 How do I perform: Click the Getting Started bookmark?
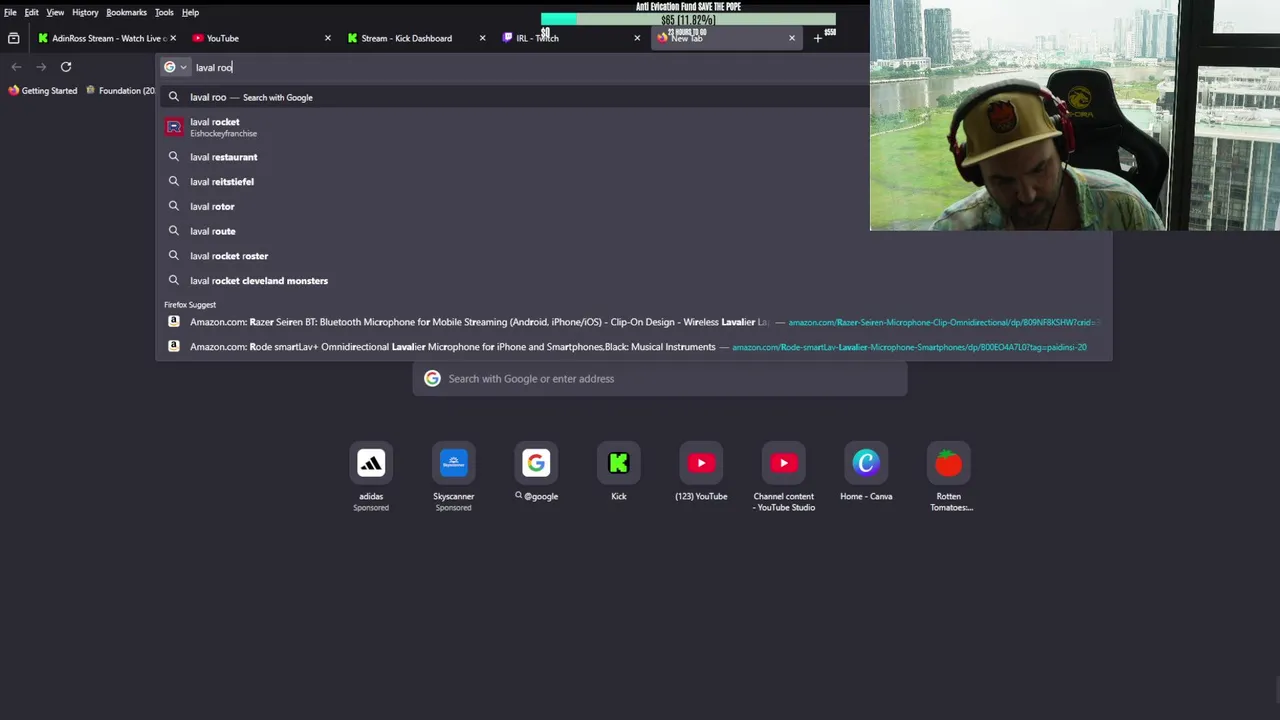click(x=42, y=90)
